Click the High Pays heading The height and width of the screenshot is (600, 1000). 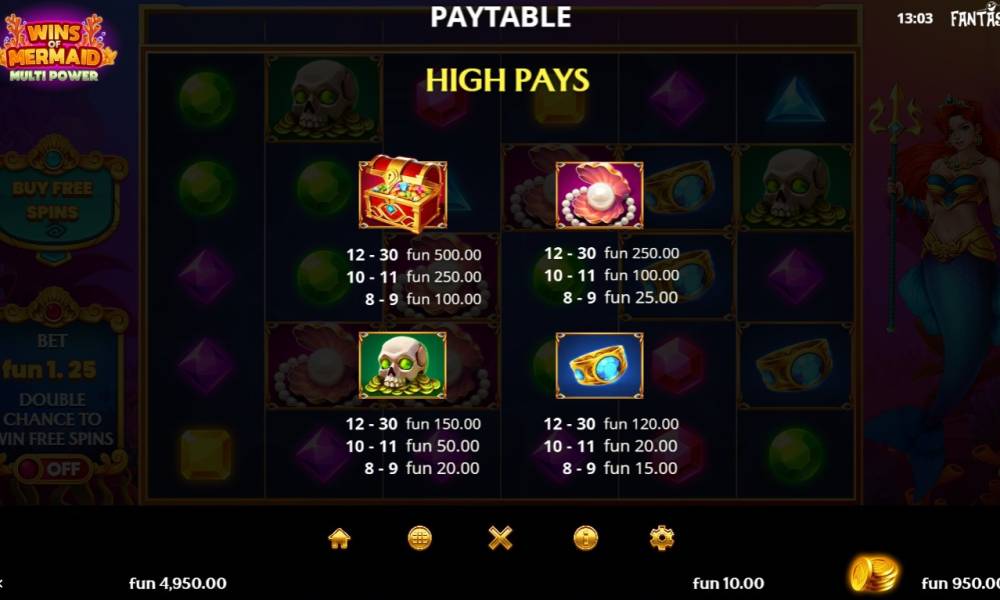tap(508, 80)
